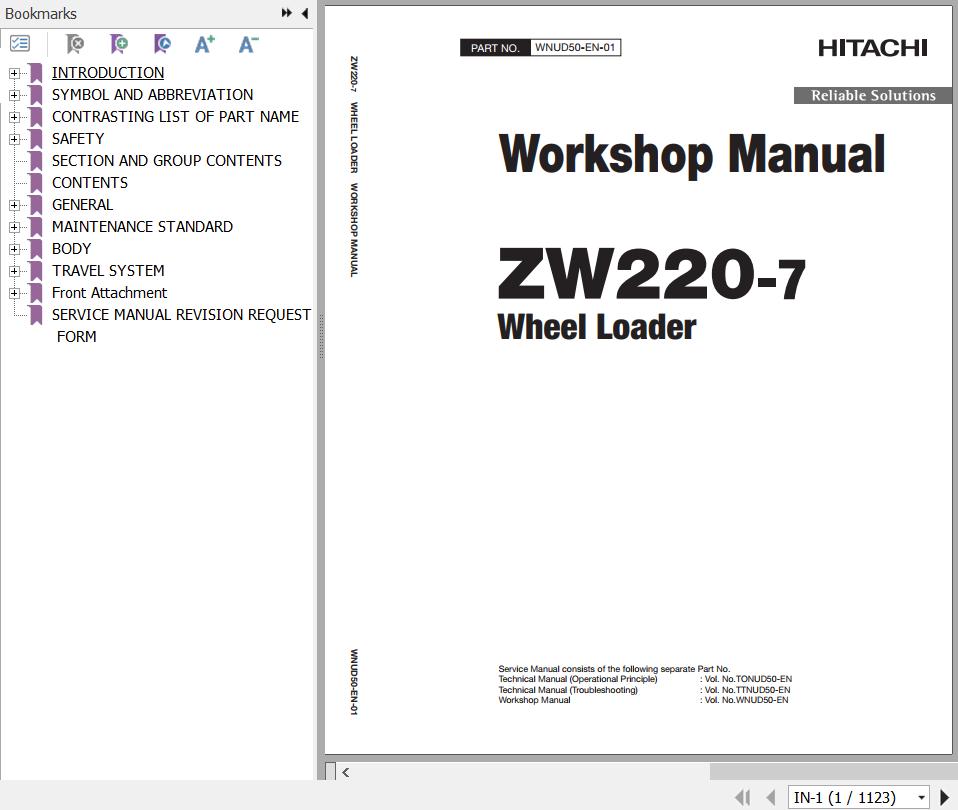Click the Wheel Loader subtitle

[x=597, y=327]
